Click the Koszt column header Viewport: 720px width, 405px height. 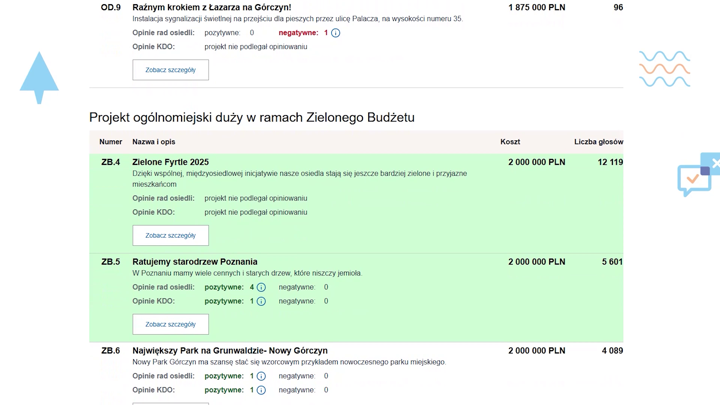pyautogui.click(x=510, y=142)
